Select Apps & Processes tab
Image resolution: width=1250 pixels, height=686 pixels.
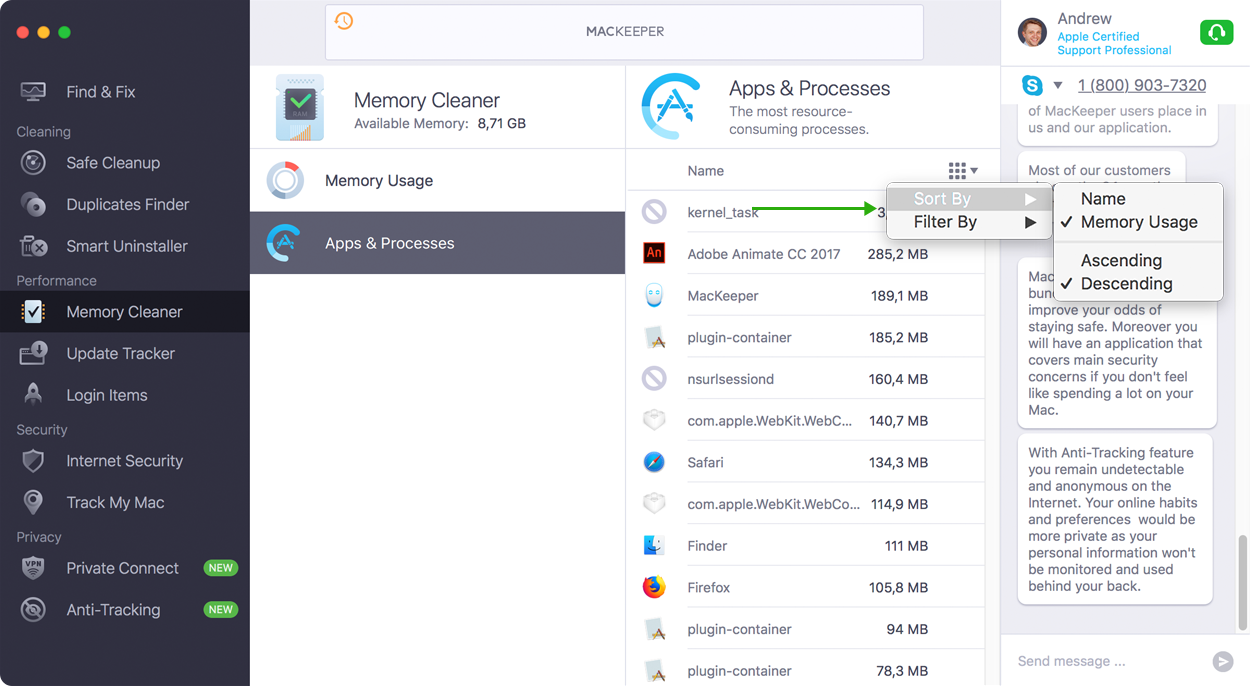[437, 243]
